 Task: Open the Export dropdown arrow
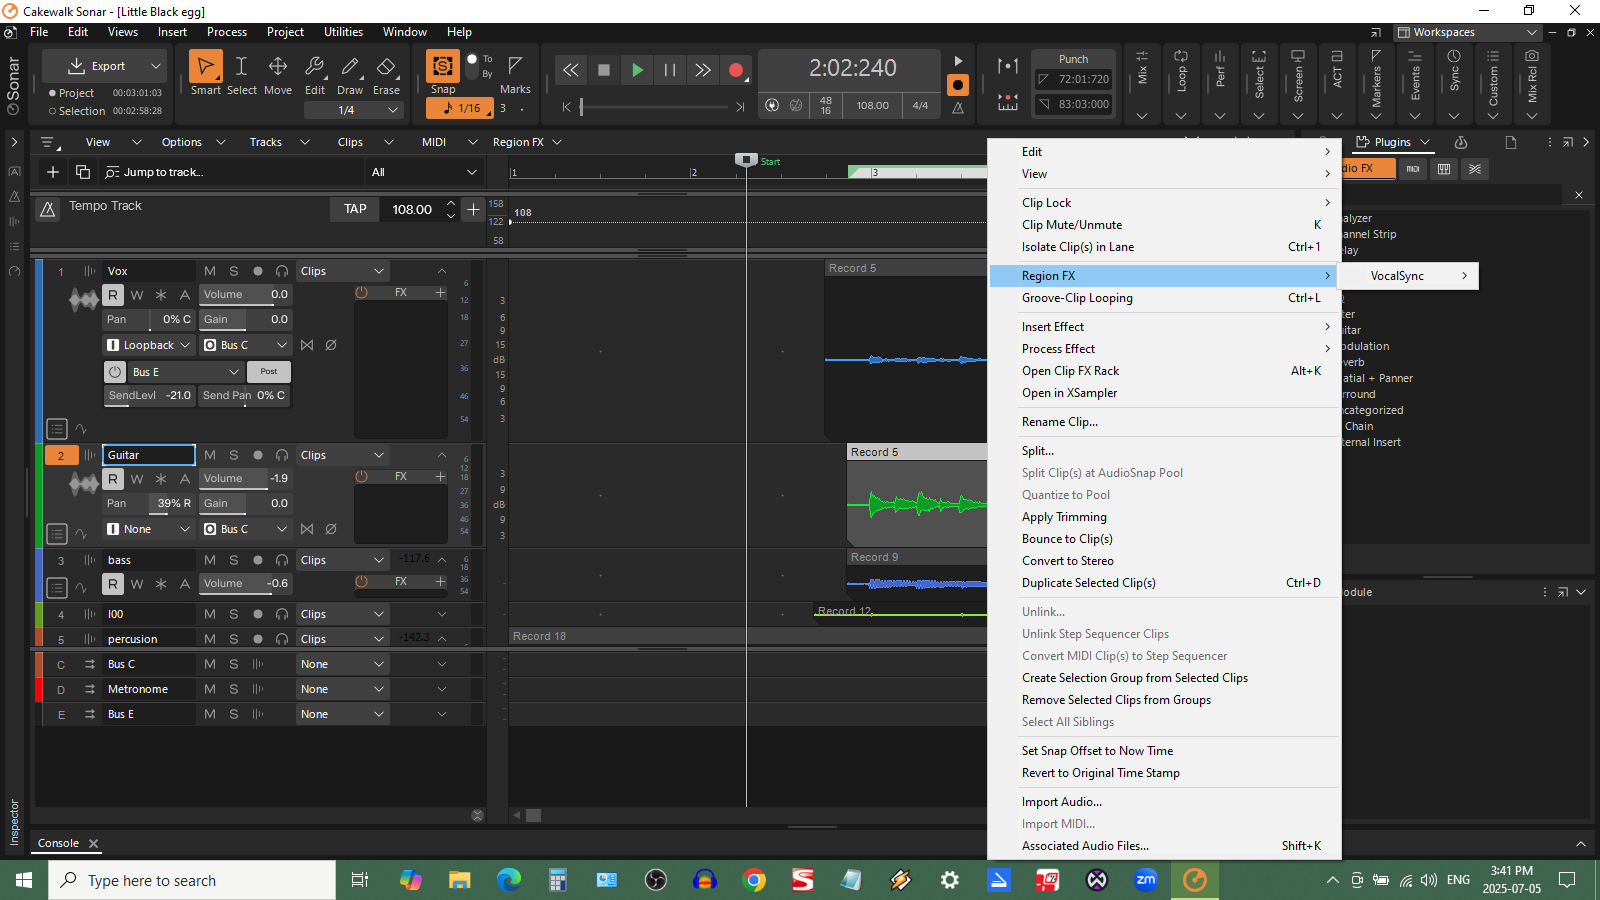coord(156,66)
